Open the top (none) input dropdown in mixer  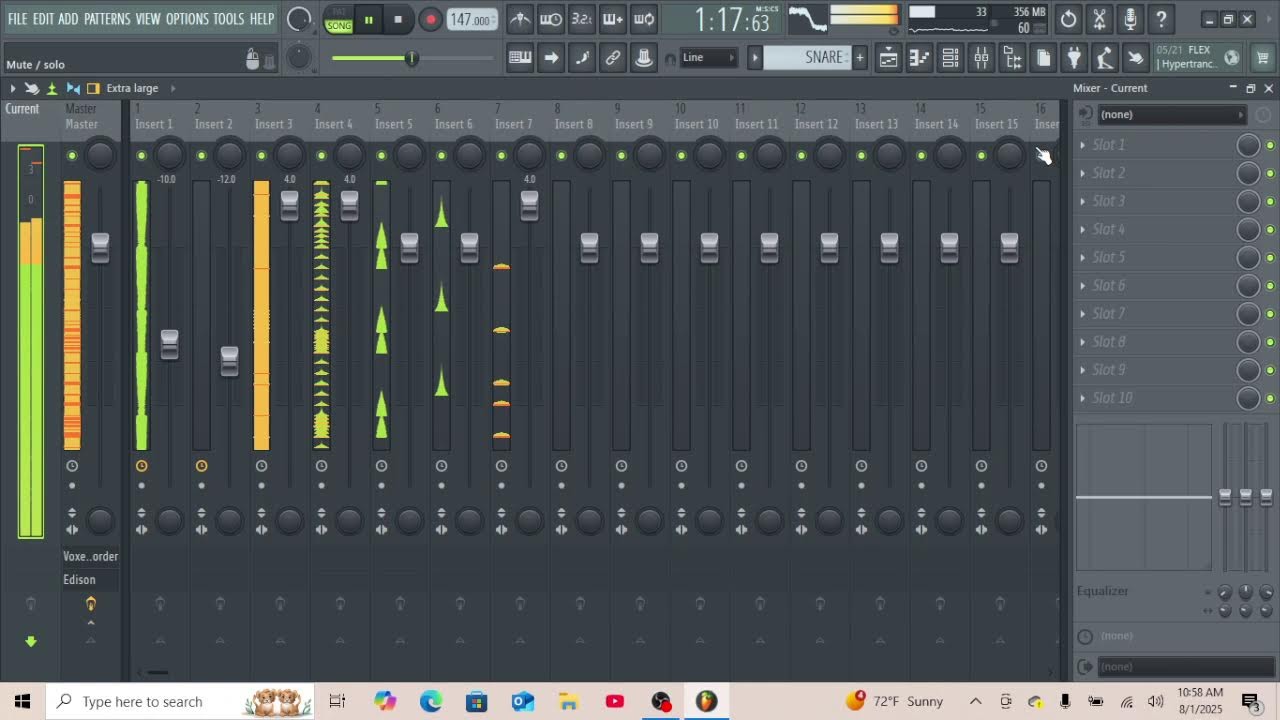pyautogui.click(x=1170, y=114)
